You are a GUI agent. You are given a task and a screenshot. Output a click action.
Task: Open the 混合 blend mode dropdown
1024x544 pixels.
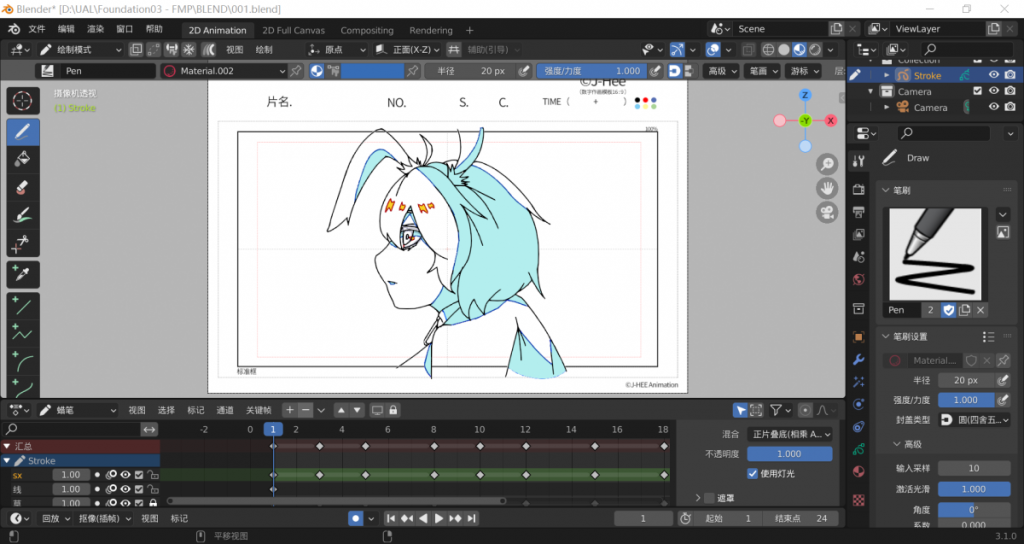coord(790,434)
